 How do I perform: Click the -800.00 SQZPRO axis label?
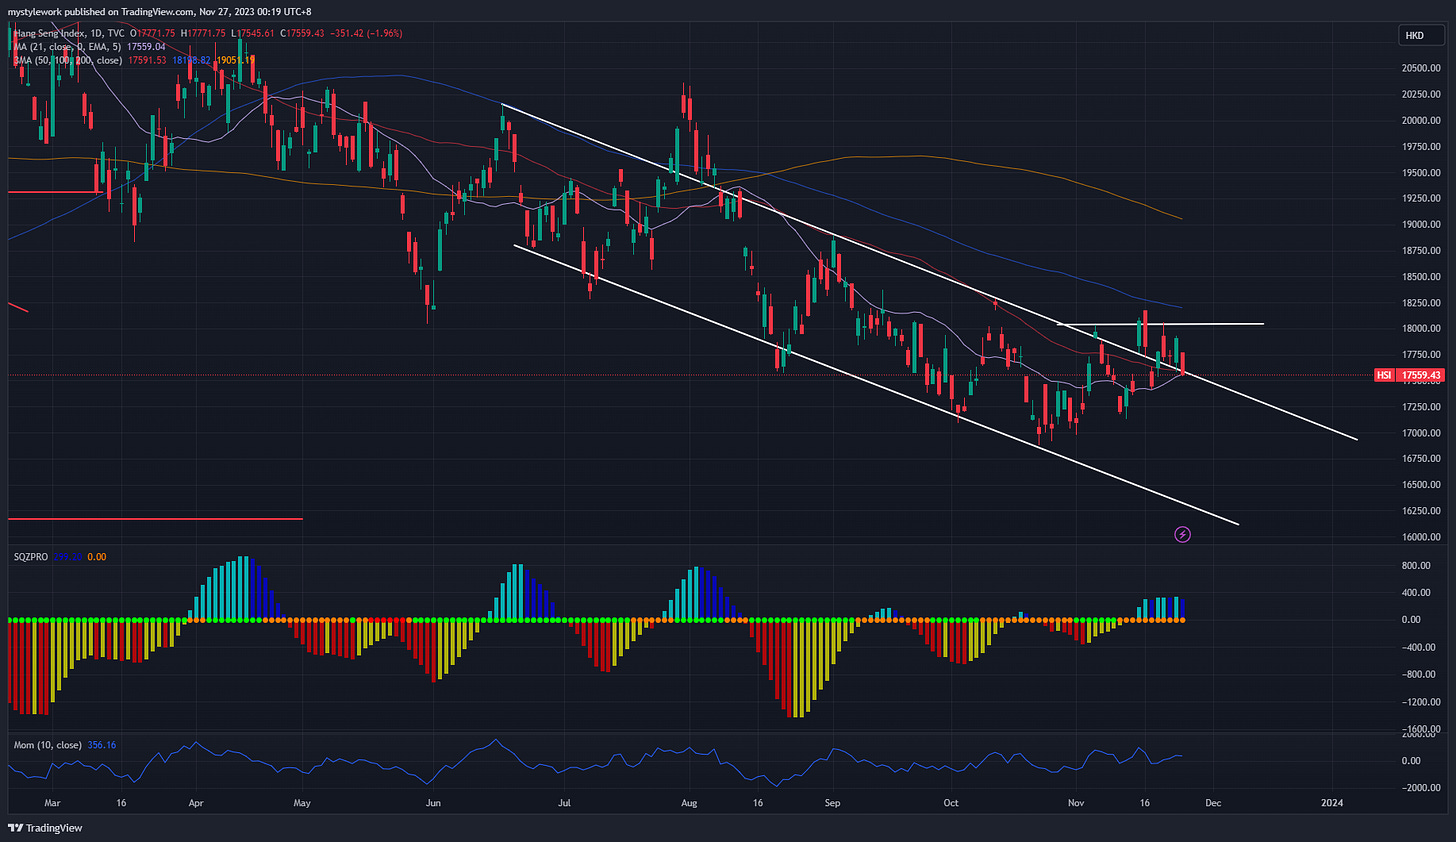(x=1419, y=674)
